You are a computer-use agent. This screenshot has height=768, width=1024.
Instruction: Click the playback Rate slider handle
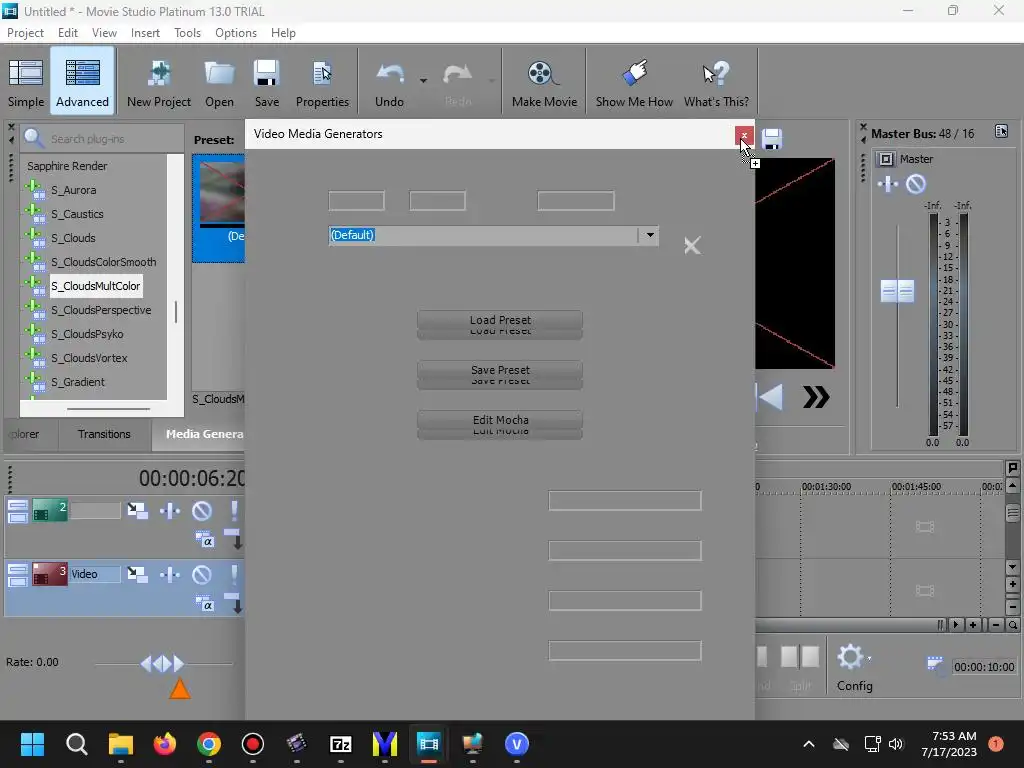coord(163,664)
